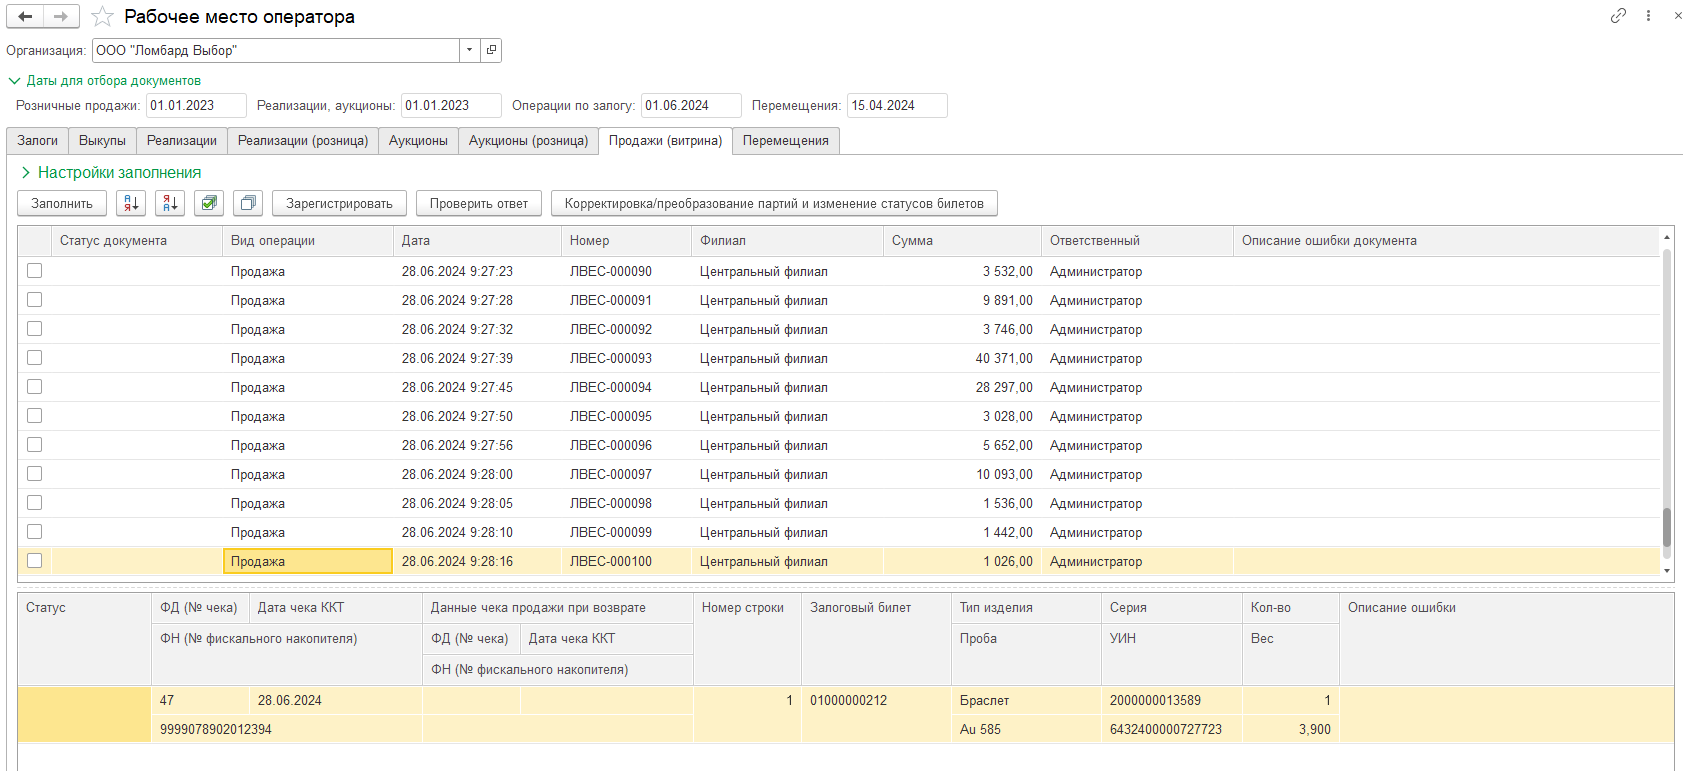Sort list ascending А-Я
The image size is (1683, 771).
(131, 203)
